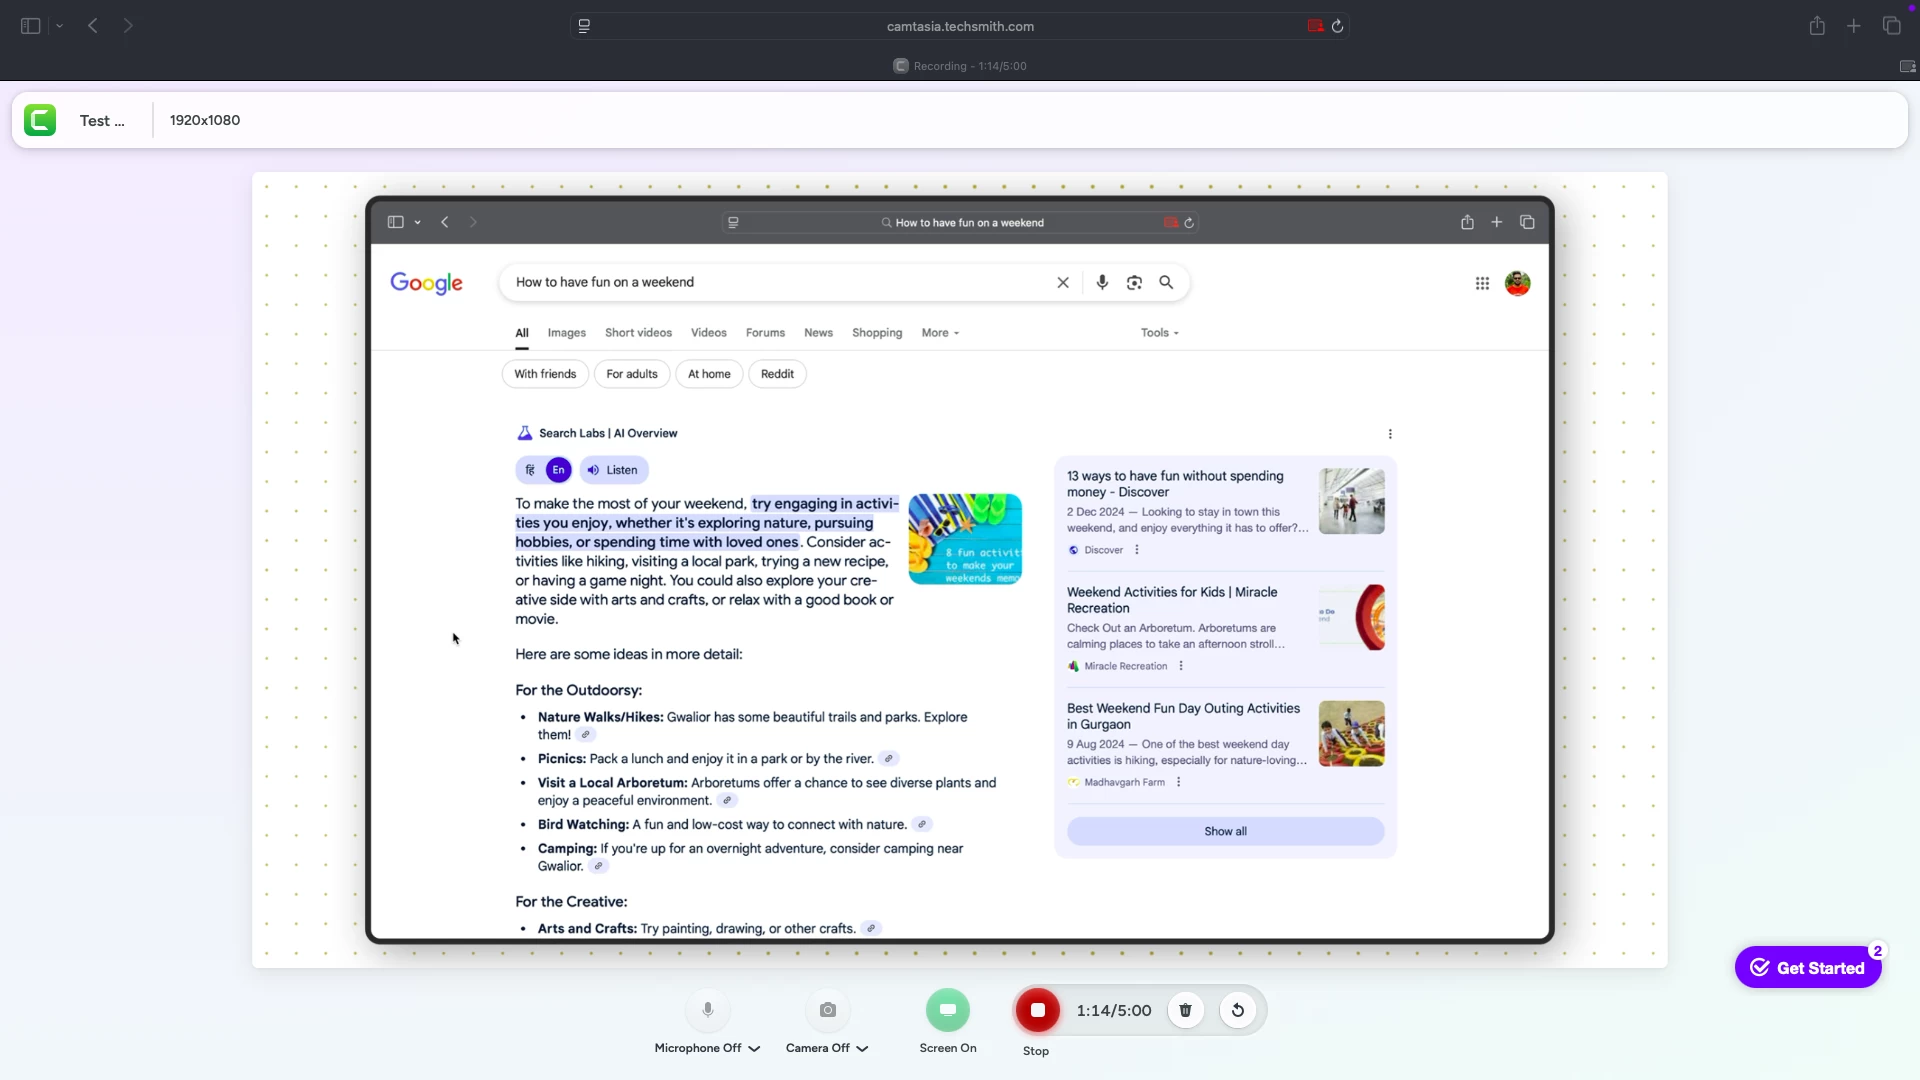Open a new tab with plus icon
The image size is (1920, 1080).
tap(1854, 26)
